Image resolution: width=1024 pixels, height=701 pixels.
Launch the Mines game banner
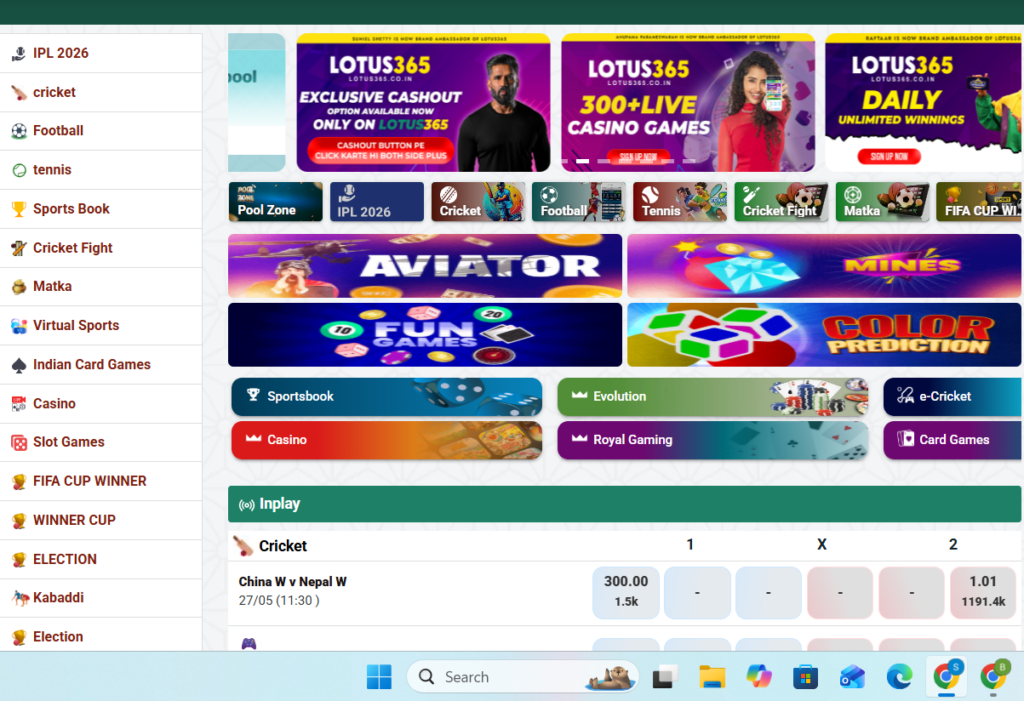tap(824, 266)
